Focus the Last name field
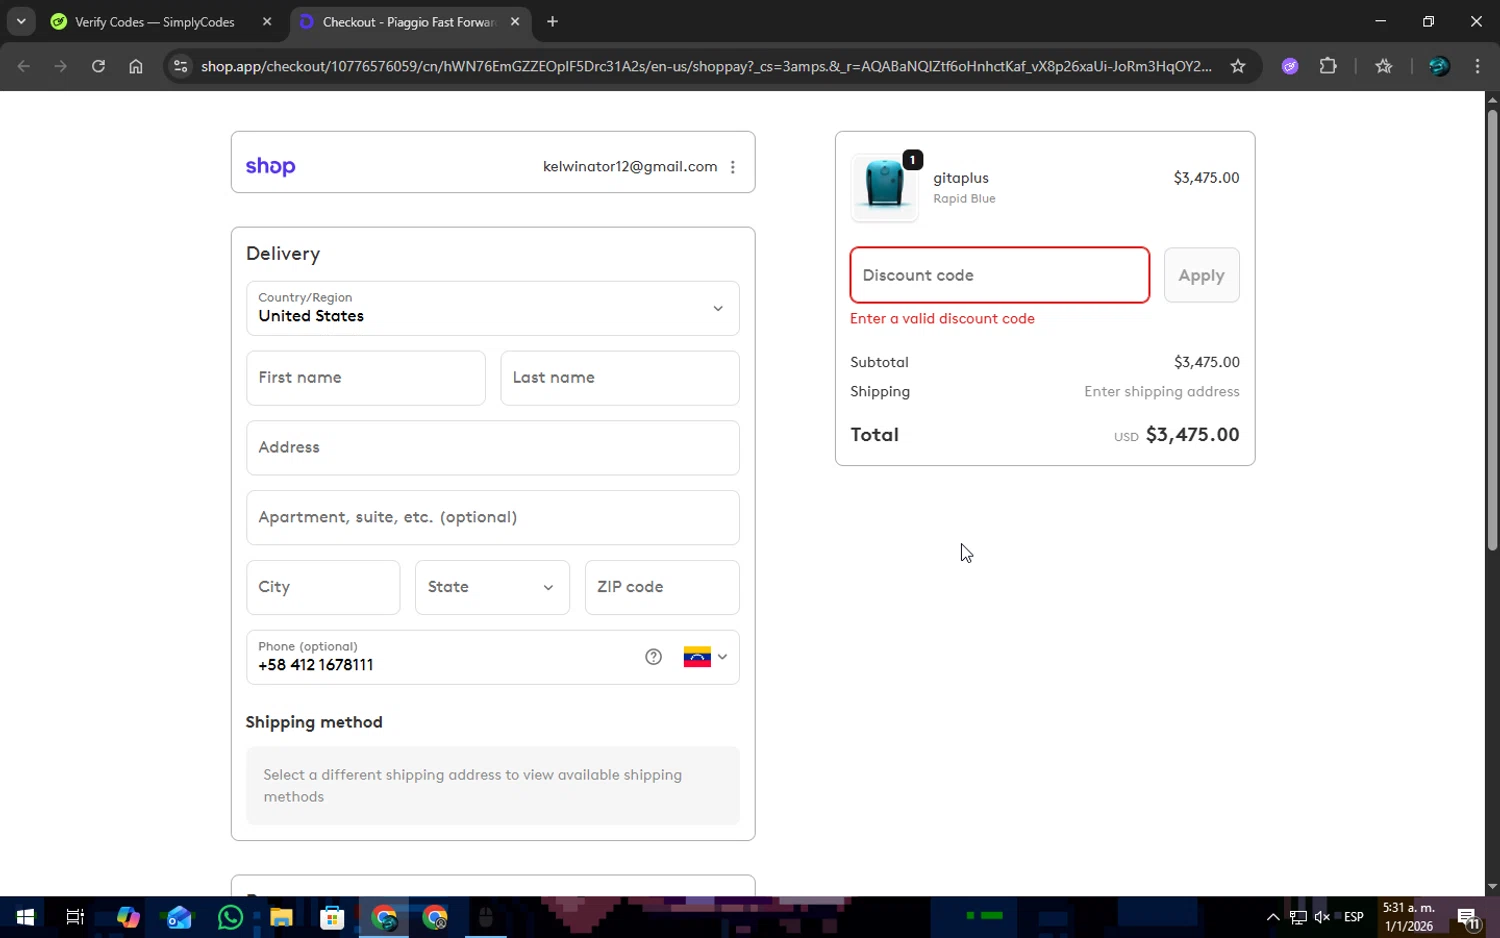The width and height of the screenshot is (1500, 938). [x=620, y=378]
